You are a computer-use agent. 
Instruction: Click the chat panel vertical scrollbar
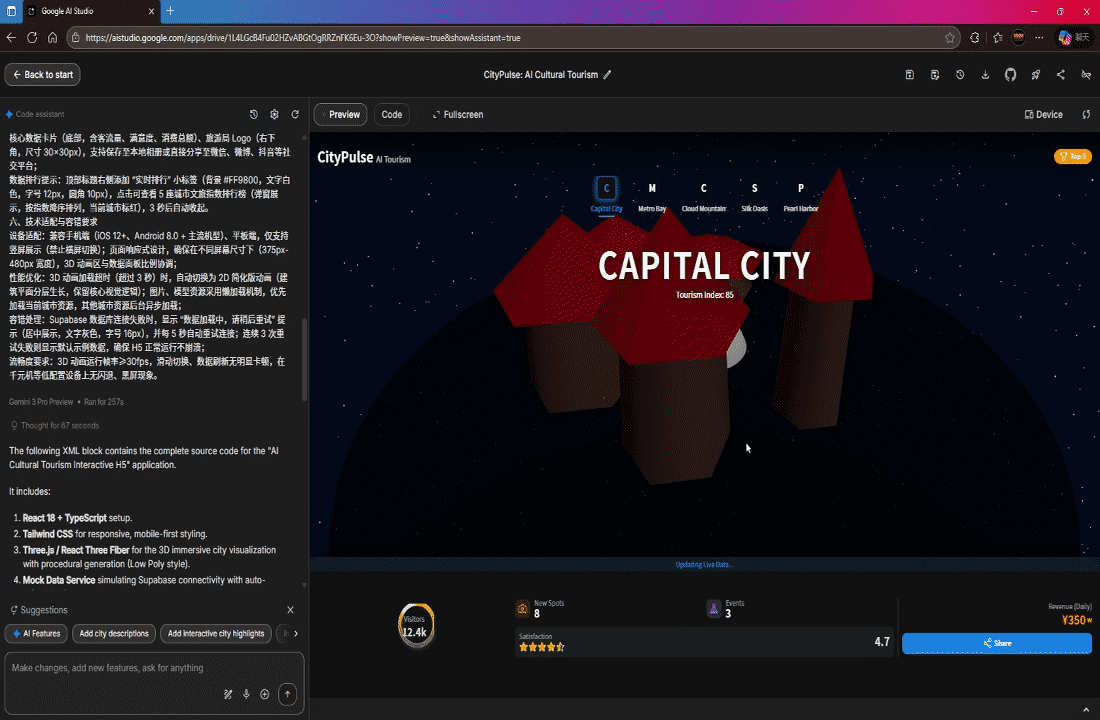[x=304, y=358]
